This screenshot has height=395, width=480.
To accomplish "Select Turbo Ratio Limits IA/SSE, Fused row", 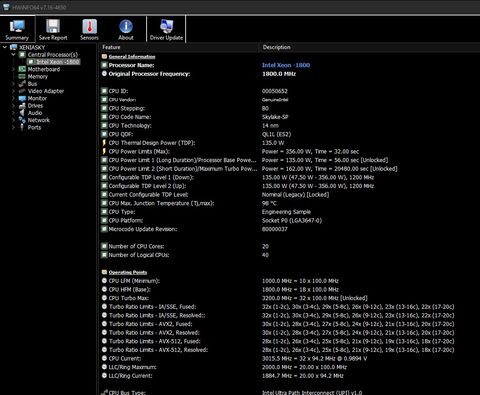I will [289, 307].
